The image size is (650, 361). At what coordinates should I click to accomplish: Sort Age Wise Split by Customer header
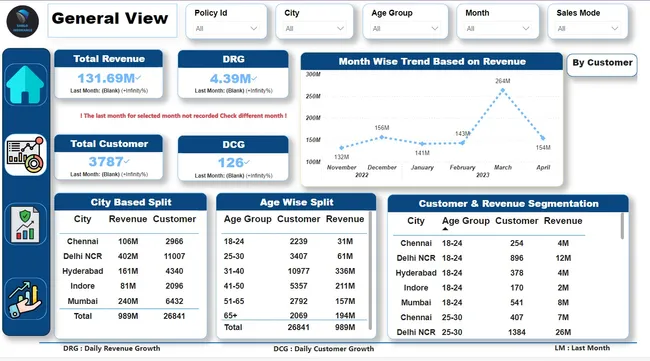(x=298, y=219)
